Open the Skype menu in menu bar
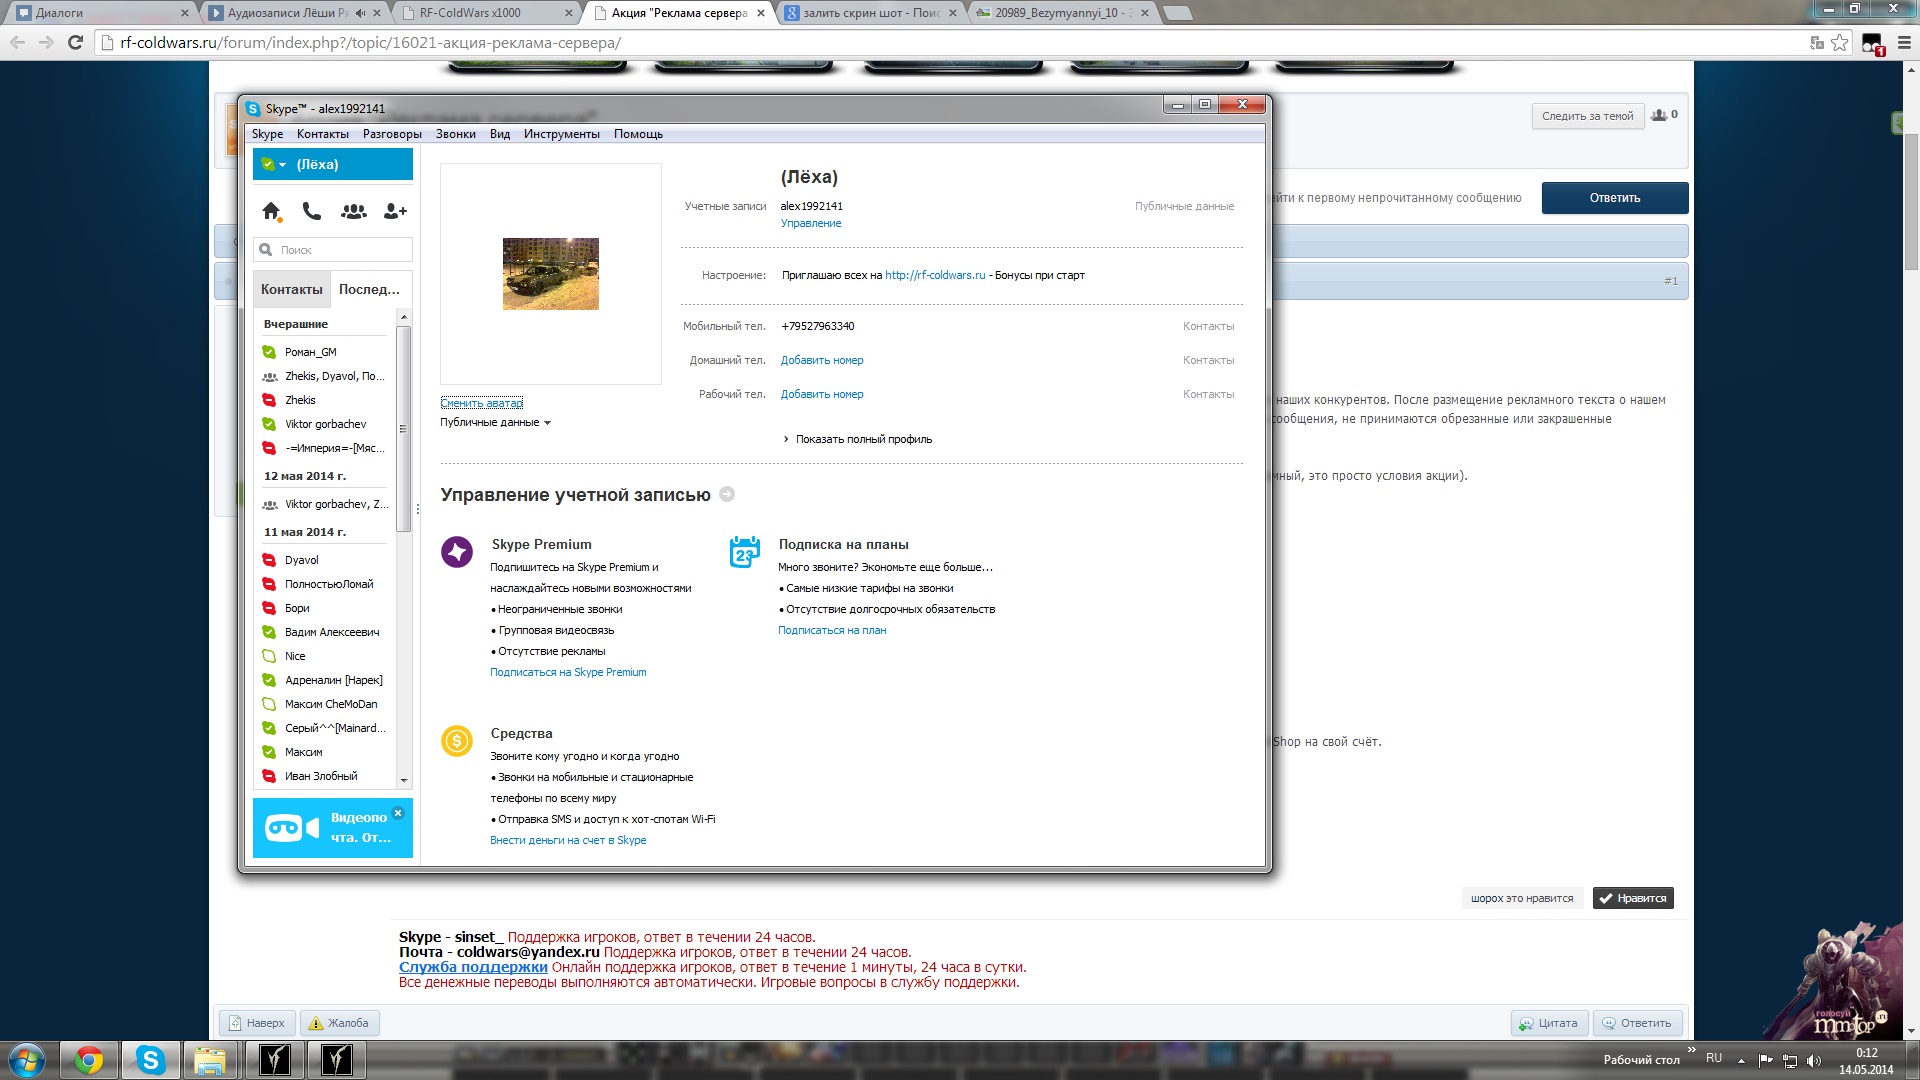 click(x=267, y=134)
